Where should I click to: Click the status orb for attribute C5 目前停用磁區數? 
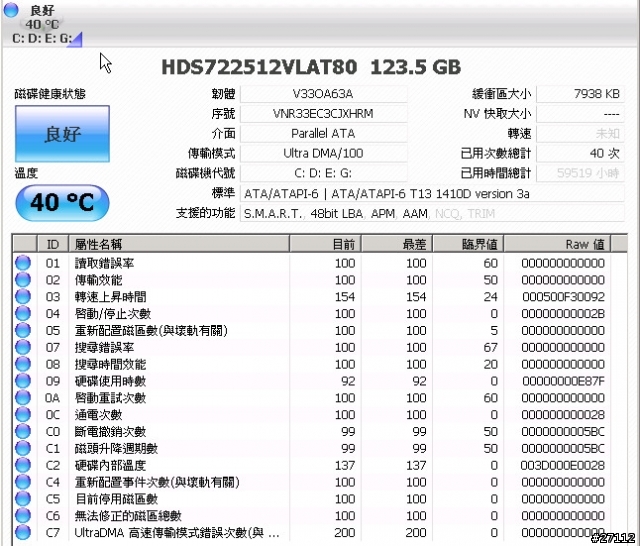[23, 499]
